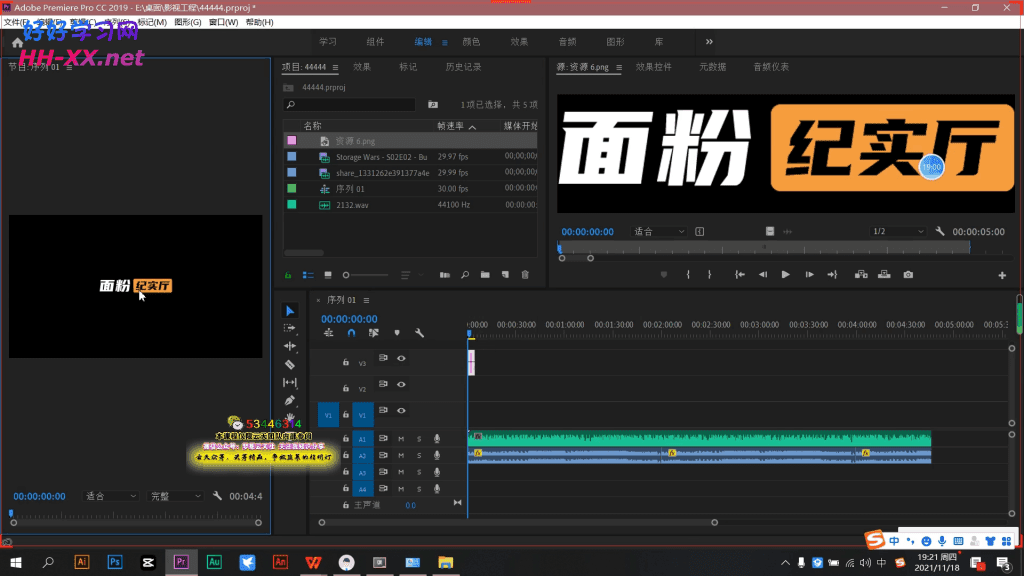Open source 资源 6.png panel menu
Viewport: 1024px width, 576px height.
[619, 67]
